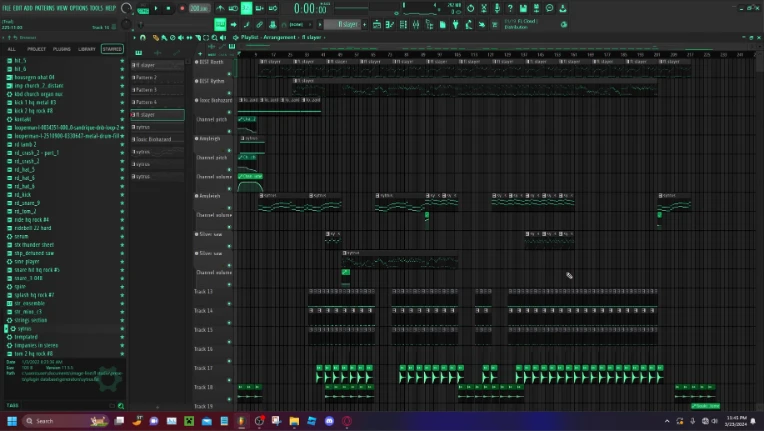Screen dimensions: 764x431
Task: Open the plugin picker plug icon
Action: 456,24
